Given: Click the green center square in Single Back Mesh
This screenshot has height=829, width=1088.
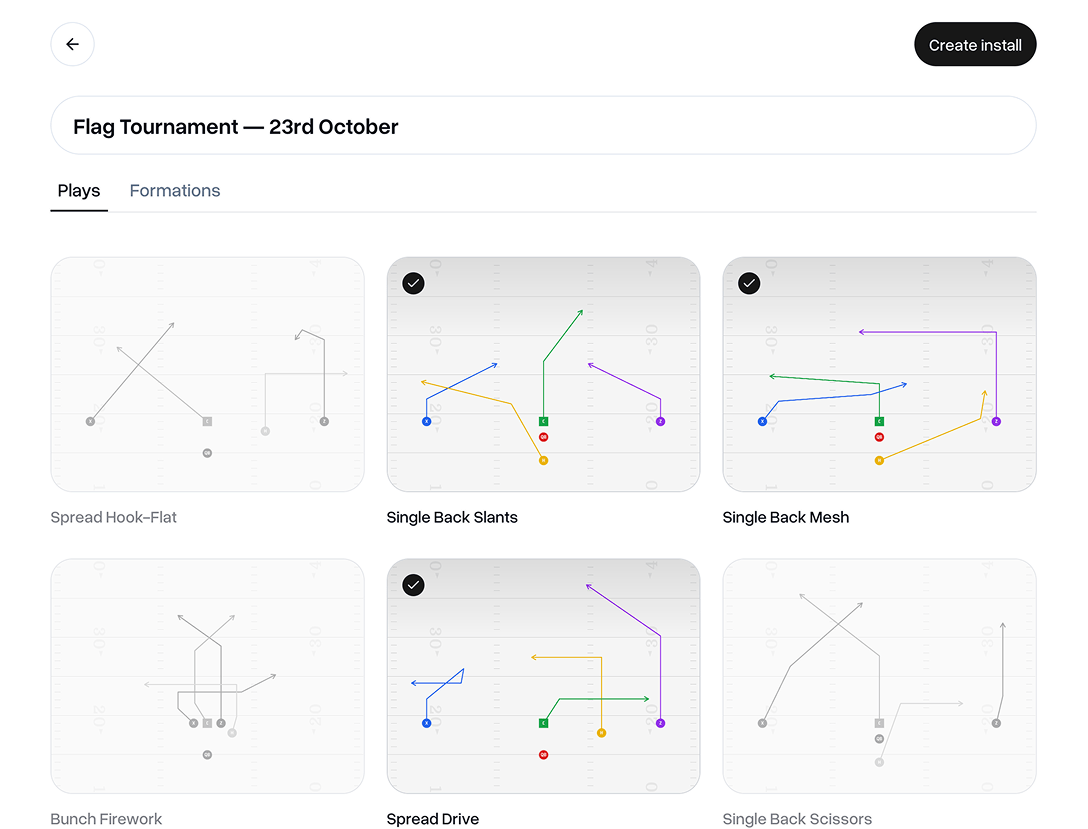Looking at the screenshot, I should point(879,422).
